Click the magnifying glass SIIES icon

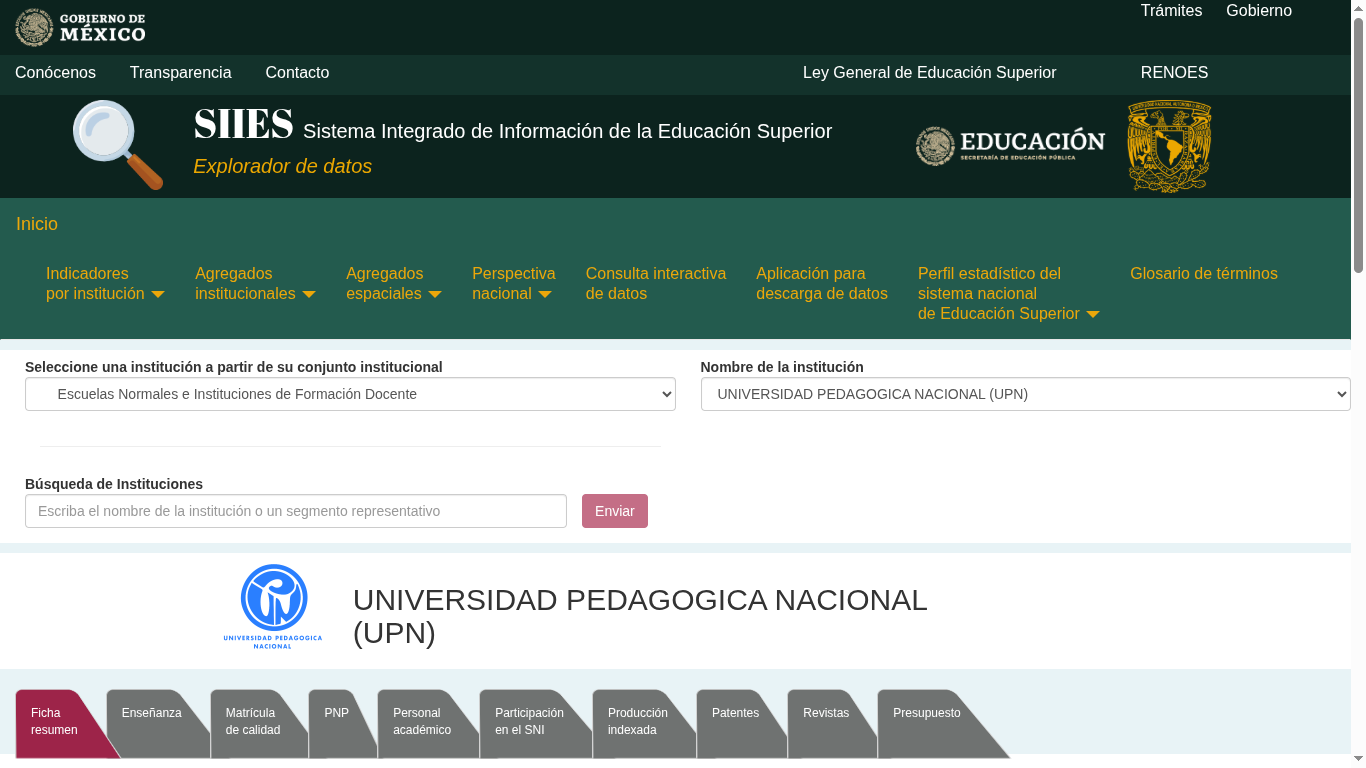point(117,145)
